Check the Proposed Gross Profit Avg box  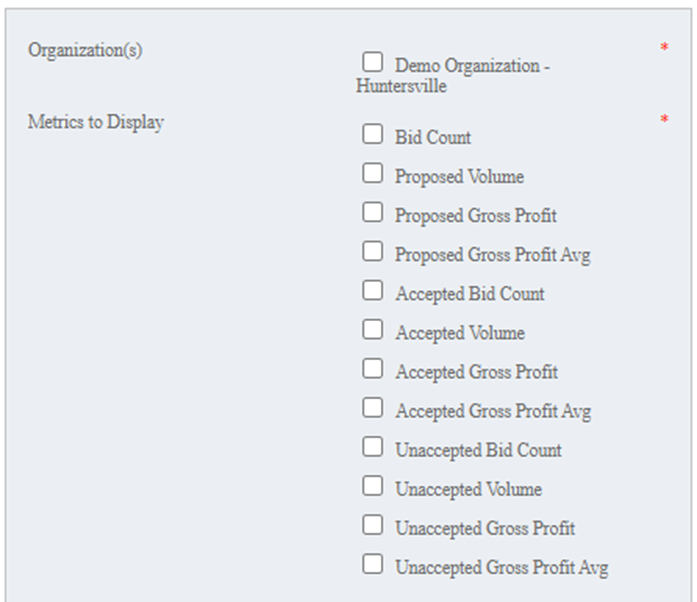click(x=372, y=251)
